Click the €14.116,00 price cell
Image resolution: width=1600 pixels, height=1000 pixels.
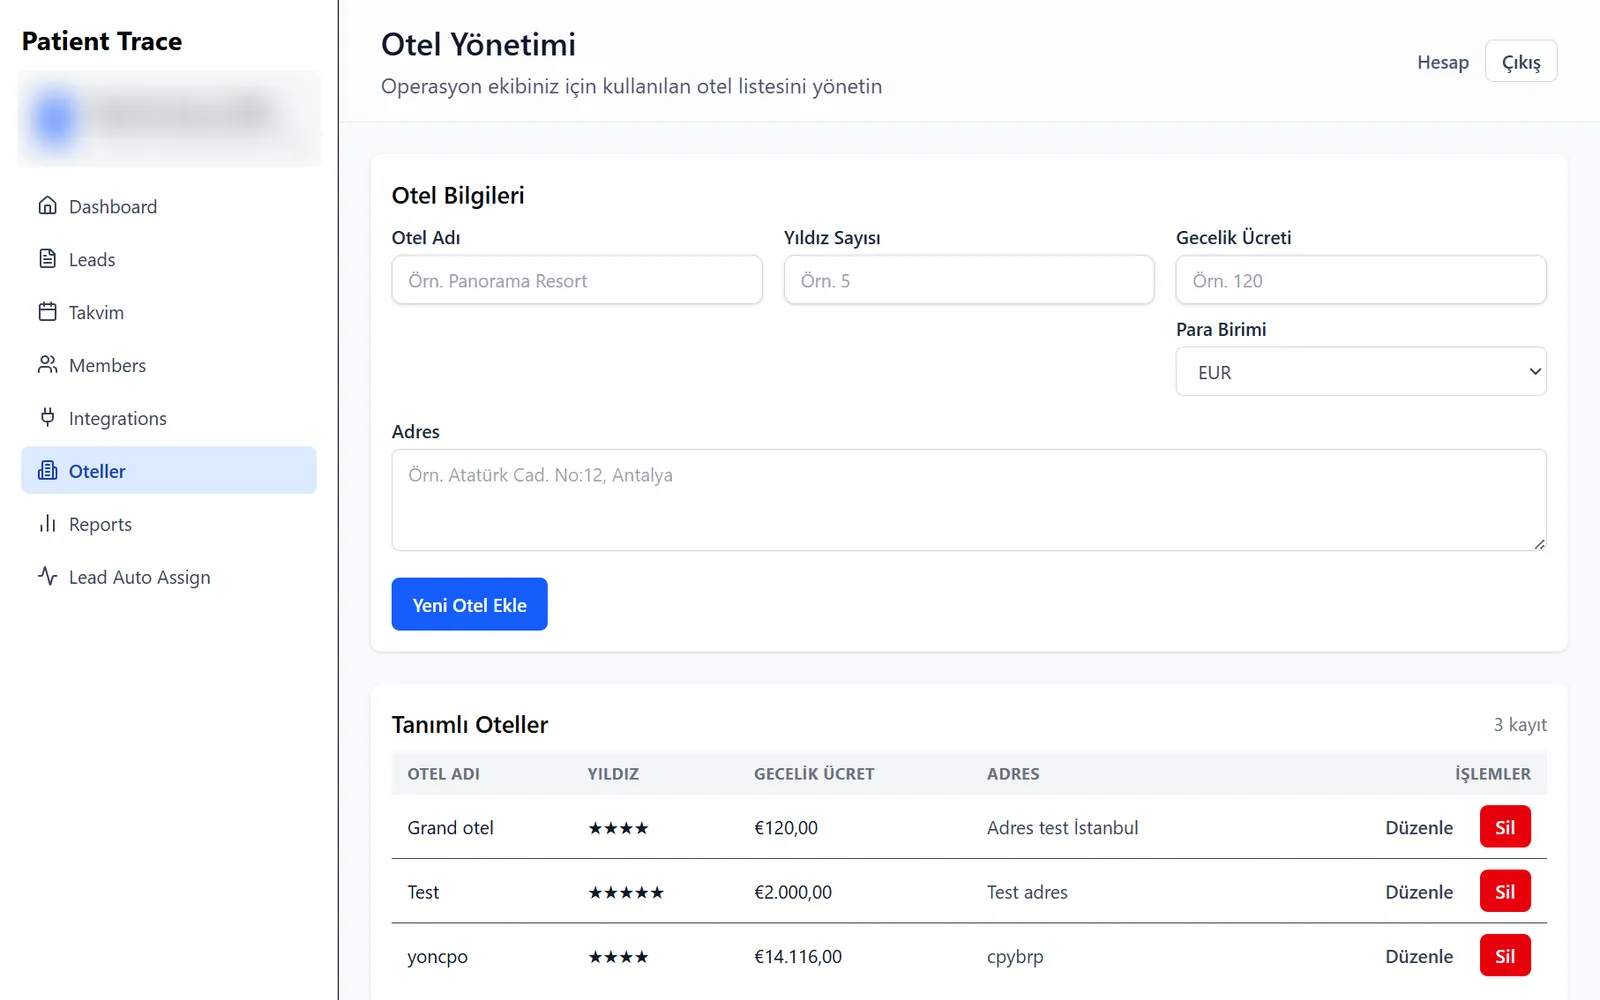coord(798,956)
